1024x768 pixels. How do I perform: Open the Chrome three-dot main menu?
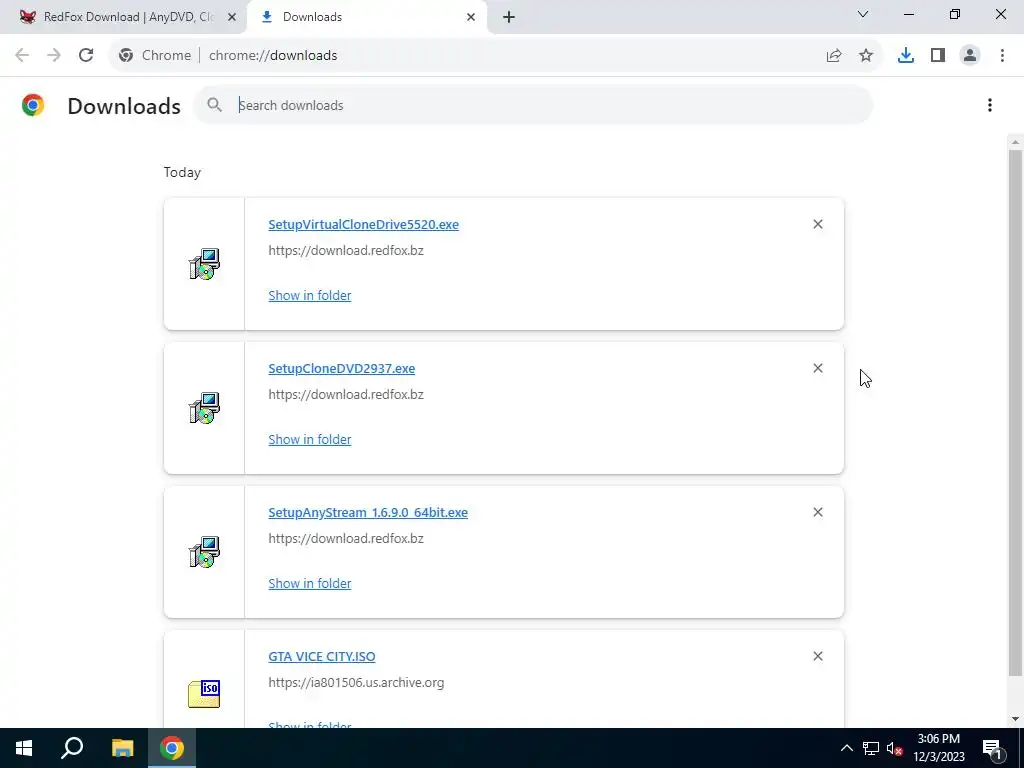click(1002, 56)
